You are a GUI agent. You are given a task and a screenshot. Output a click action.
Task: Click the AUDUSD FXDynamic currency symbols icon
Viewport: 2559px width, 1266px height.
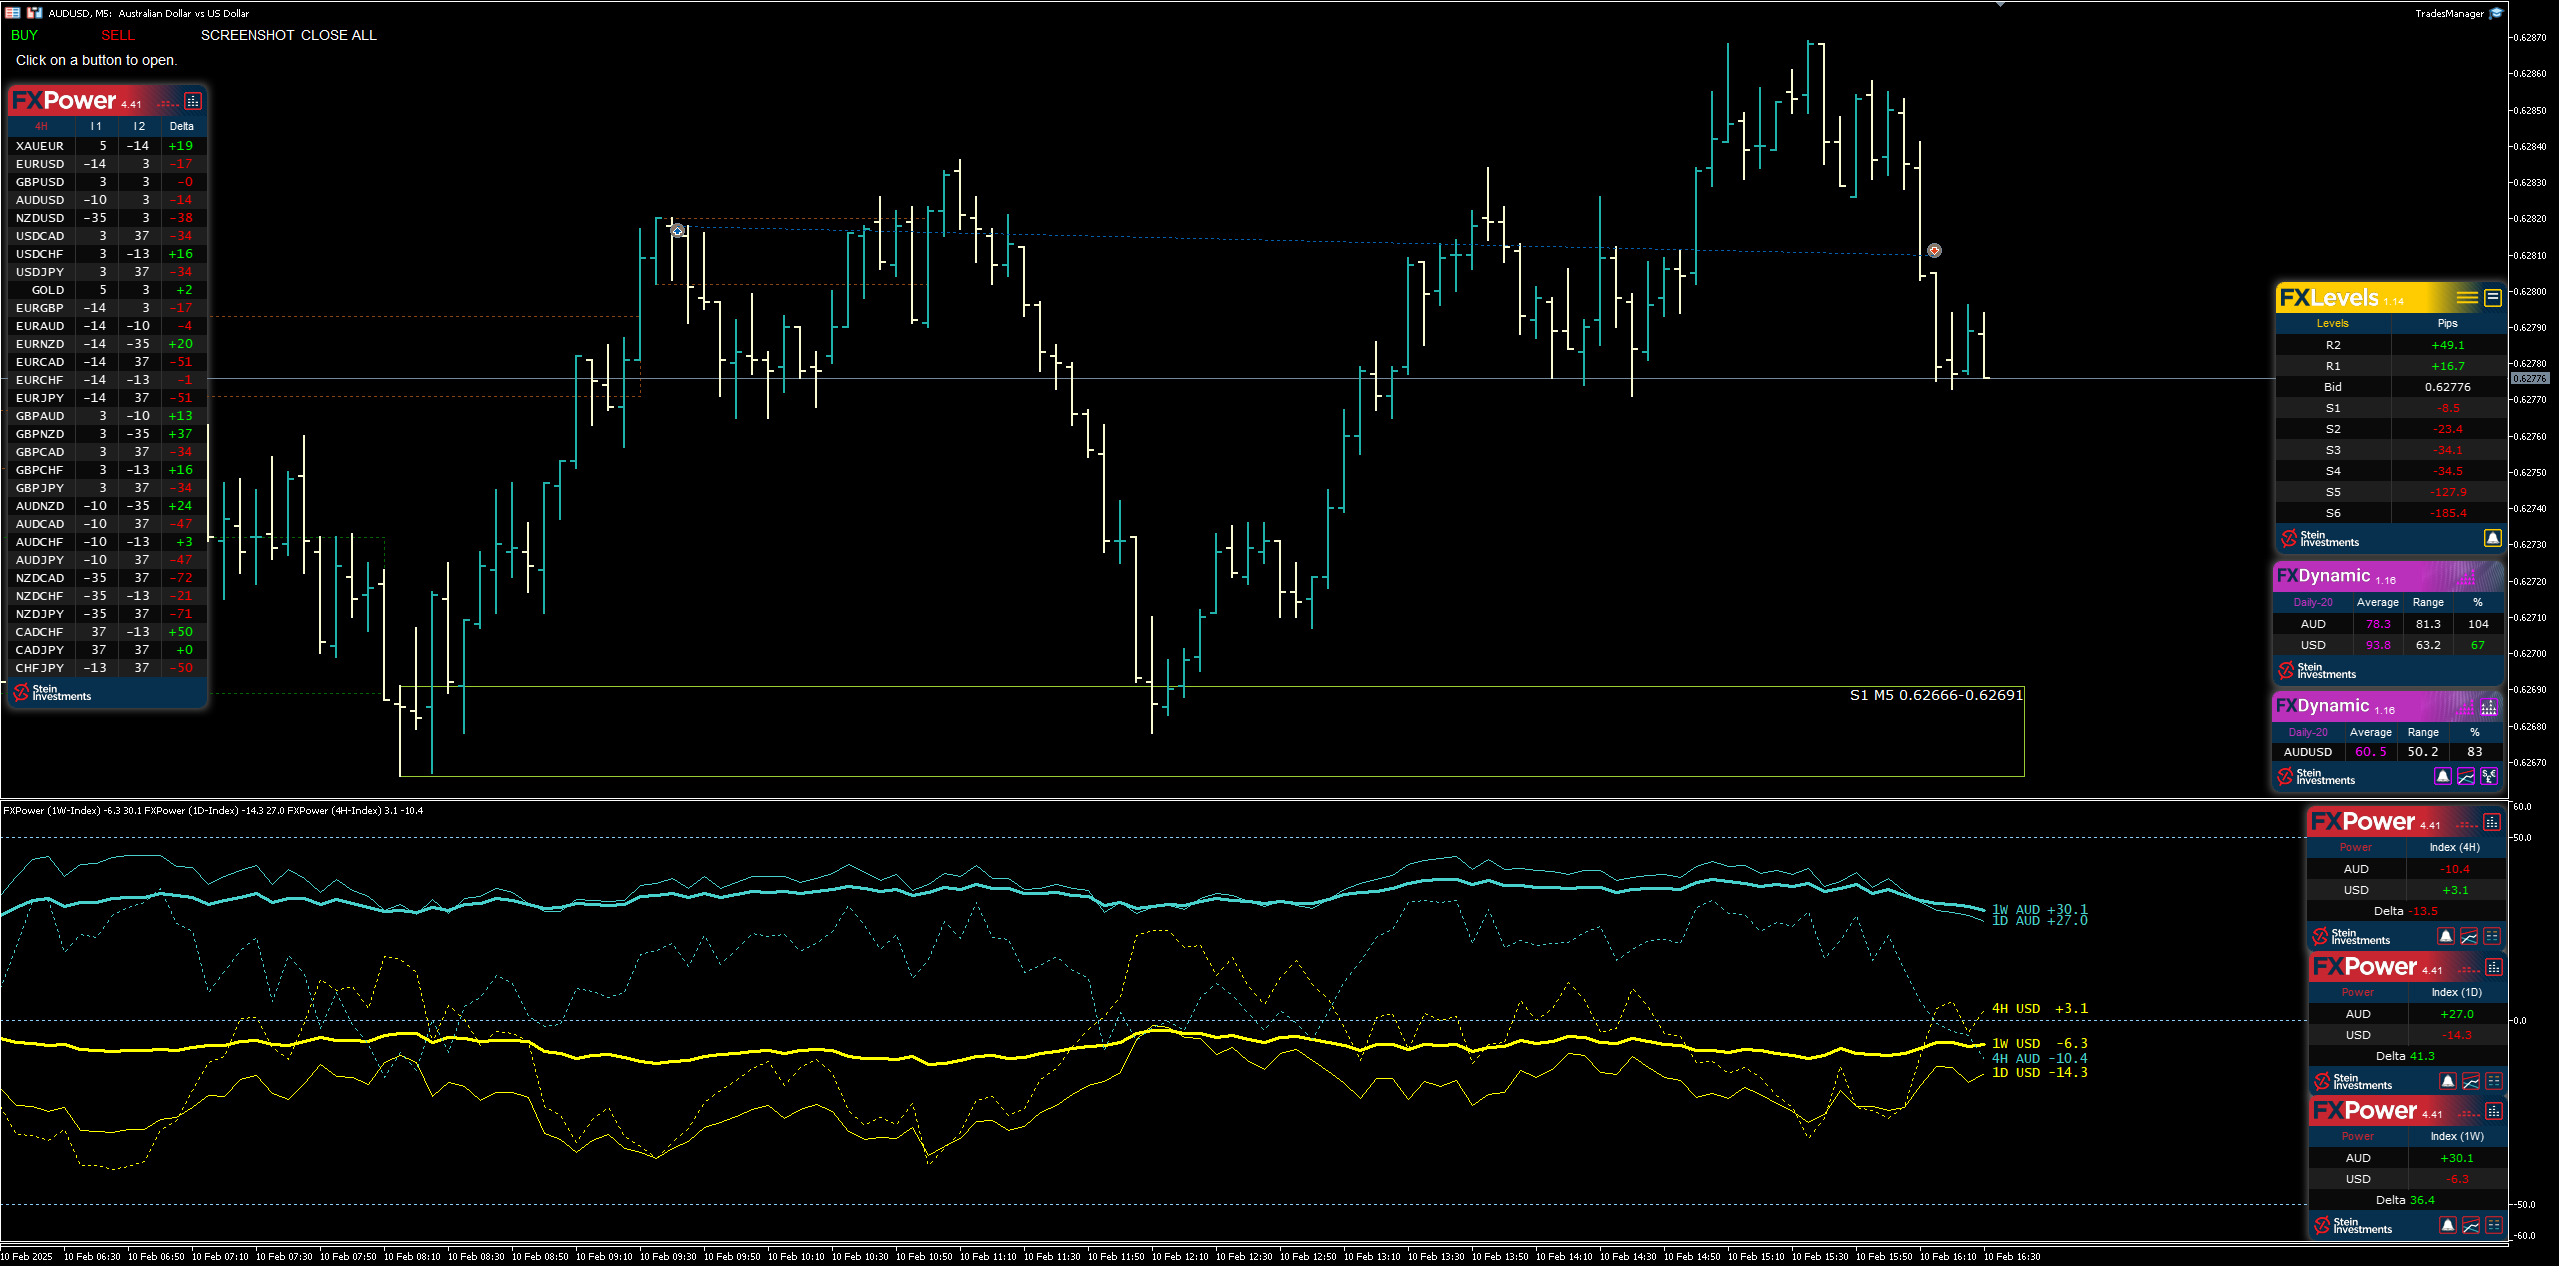(2489, 776)
